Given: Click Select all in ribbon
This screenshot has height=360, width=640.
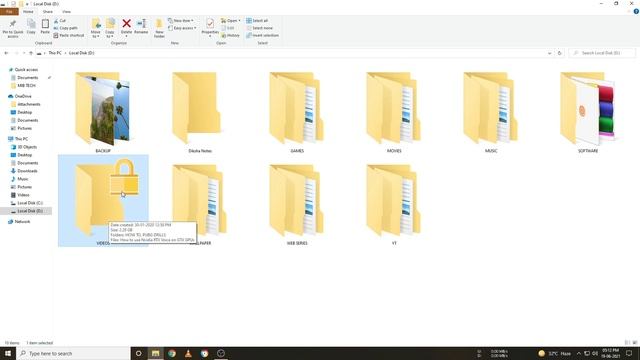Looking at the screenshot, I should (x=257, y=20).
